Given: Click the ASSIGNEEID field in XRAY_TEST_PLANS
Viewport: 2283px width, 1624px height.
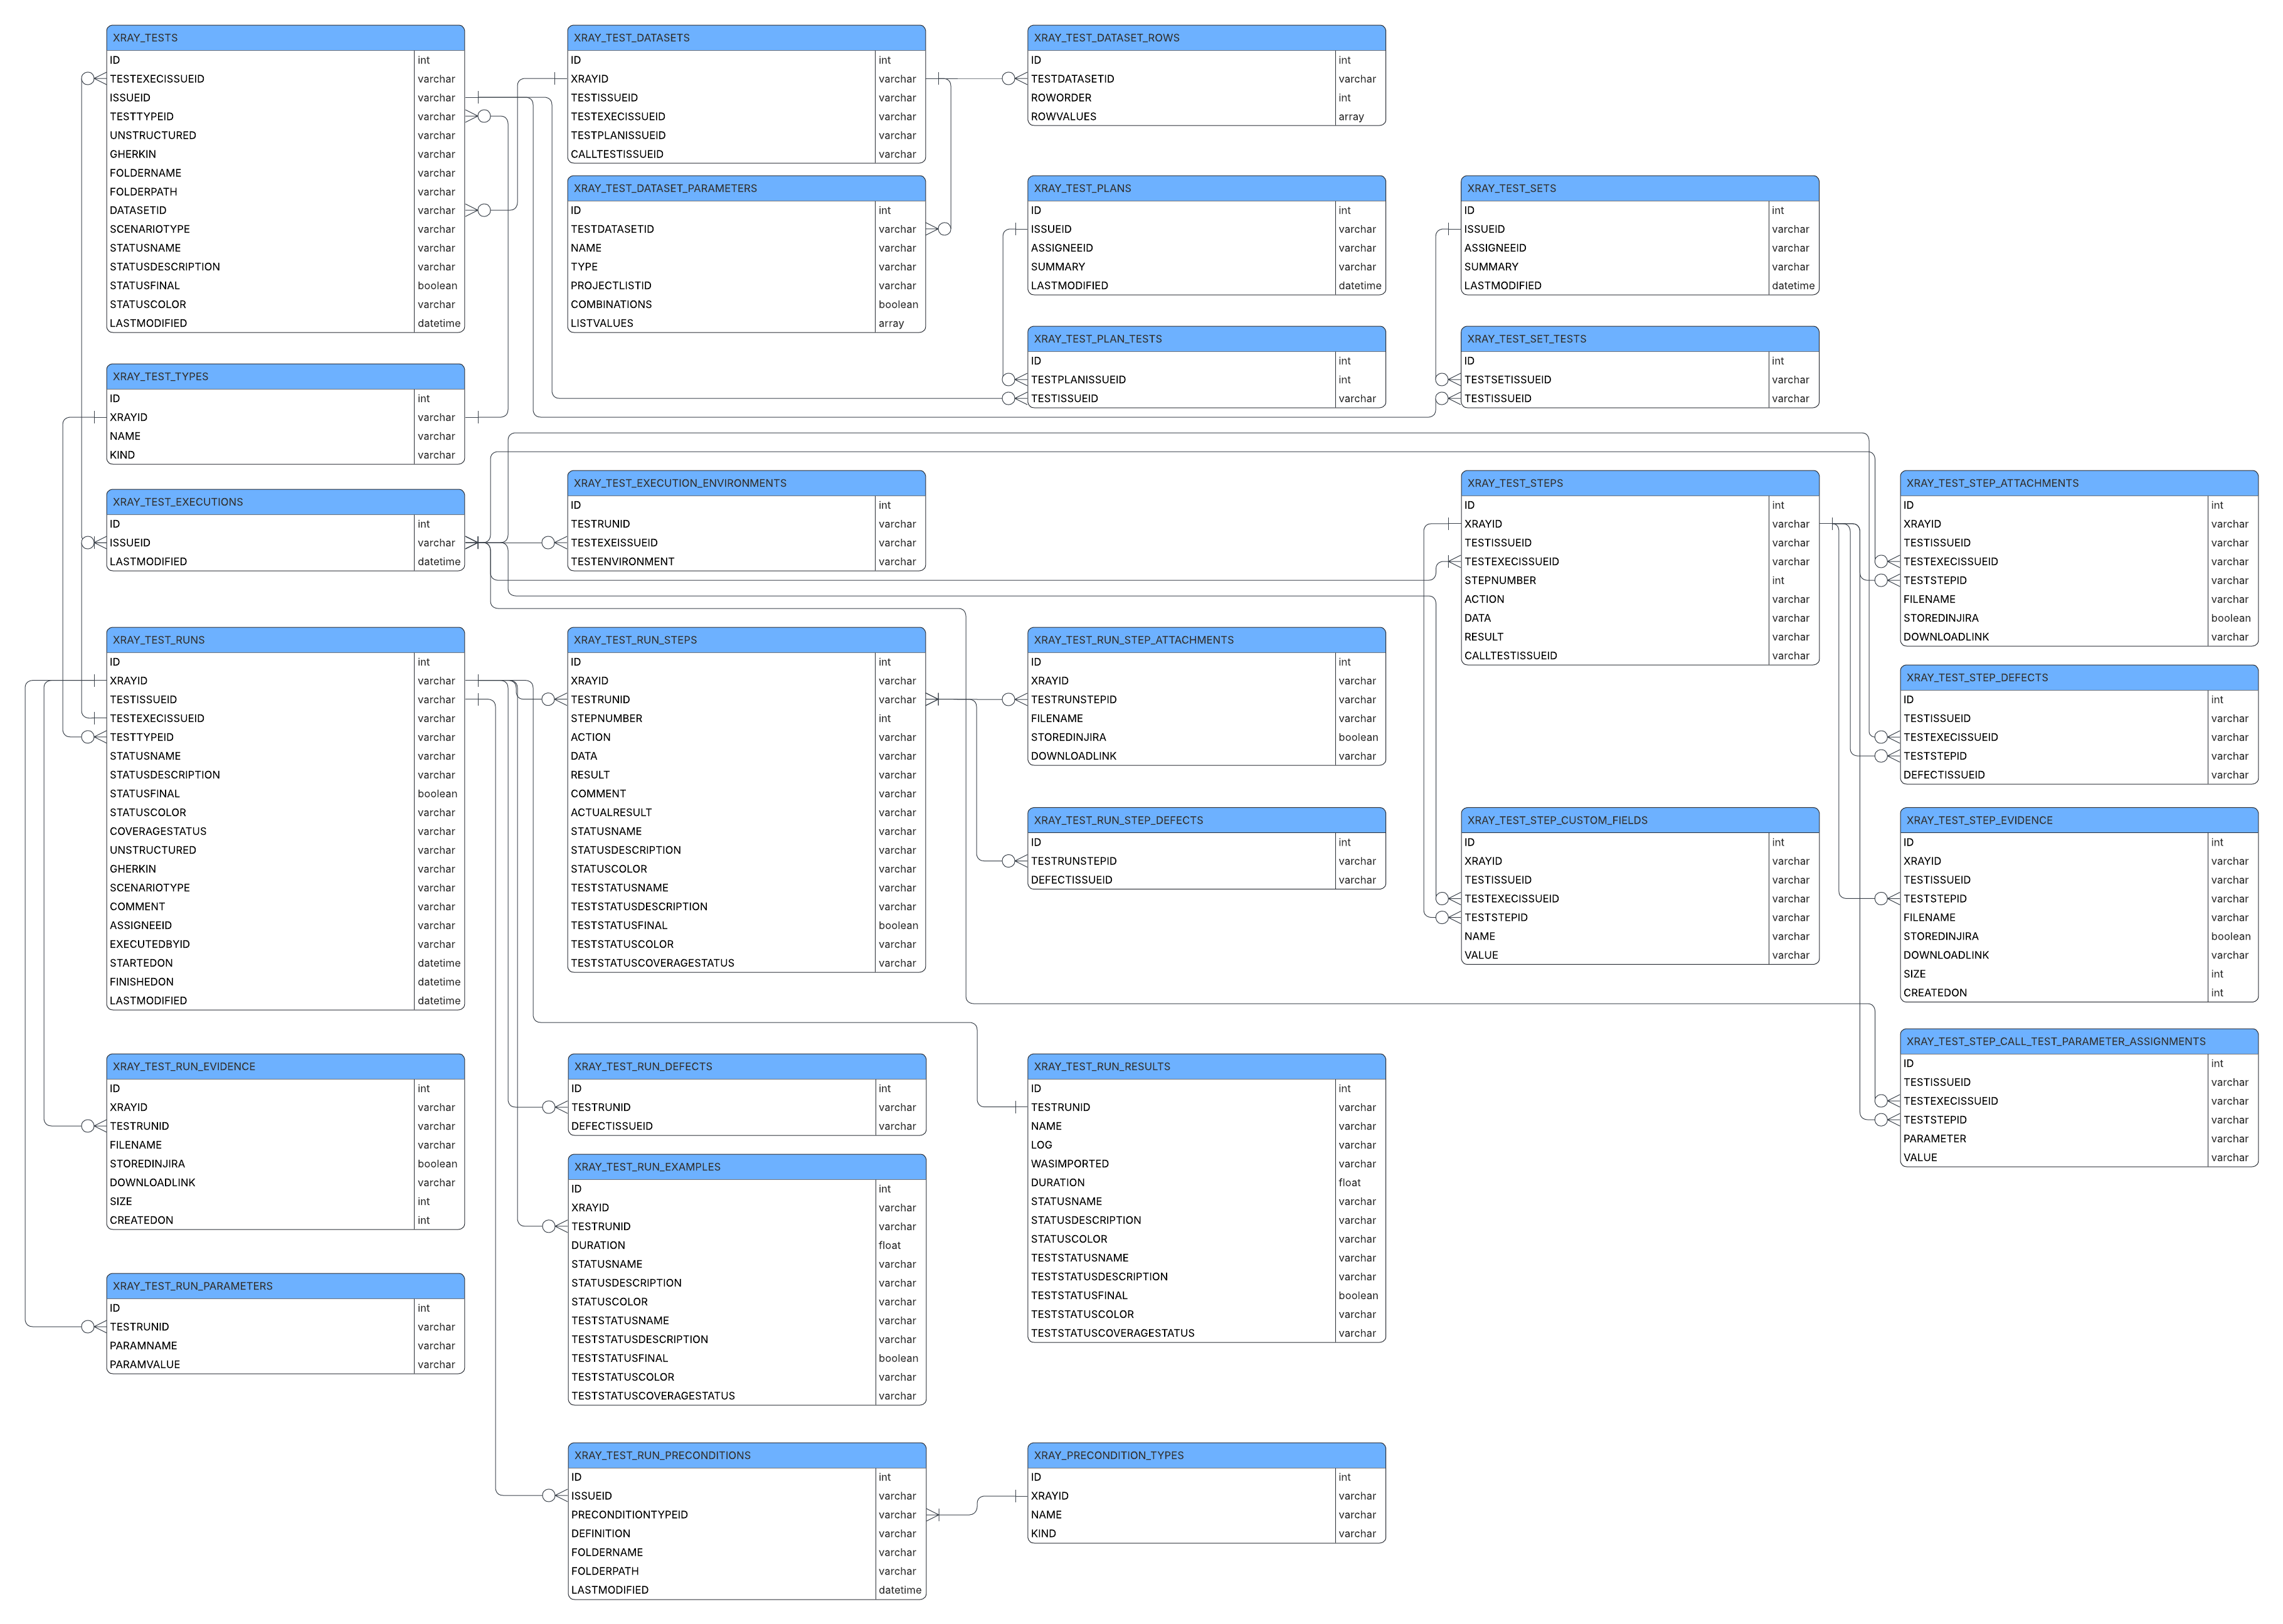Looking at the screenshot, I should pyautogui.click(x=1206, y=248).
